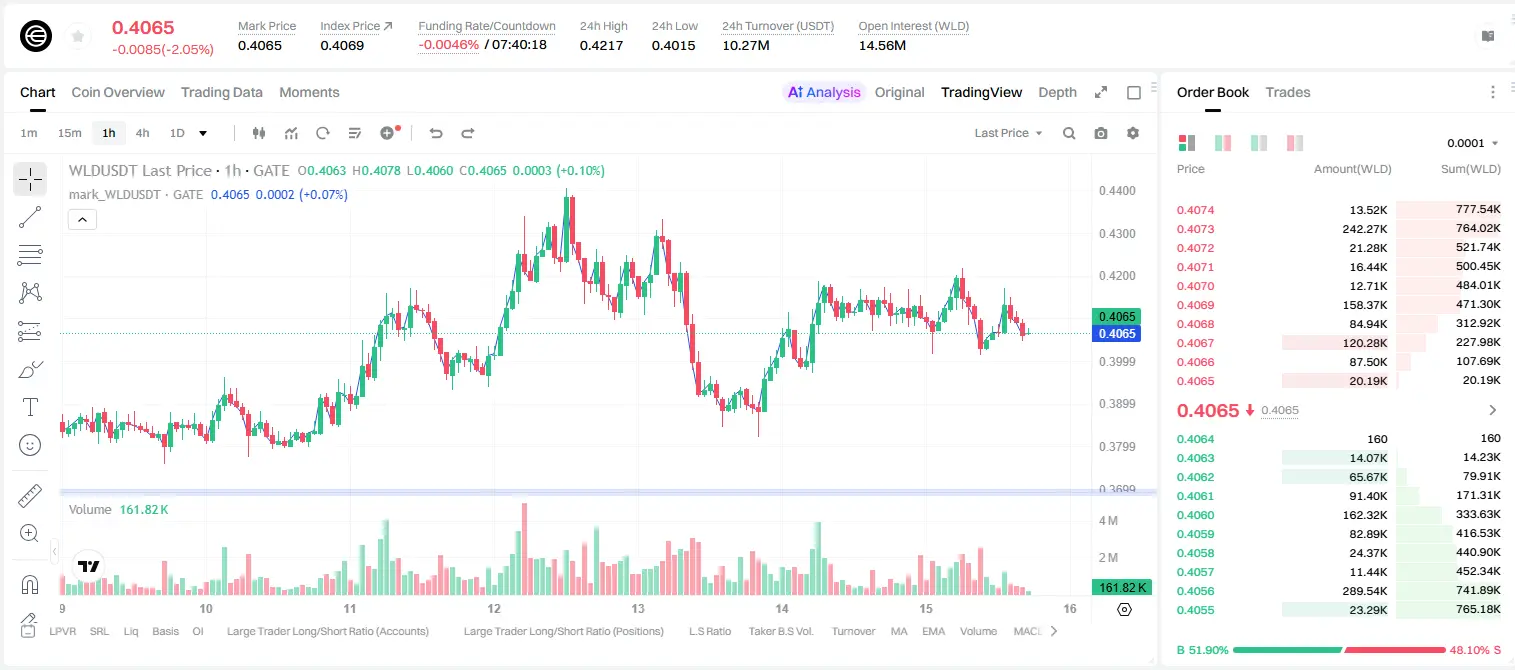Click the AI Analysis button

point(823,92)
